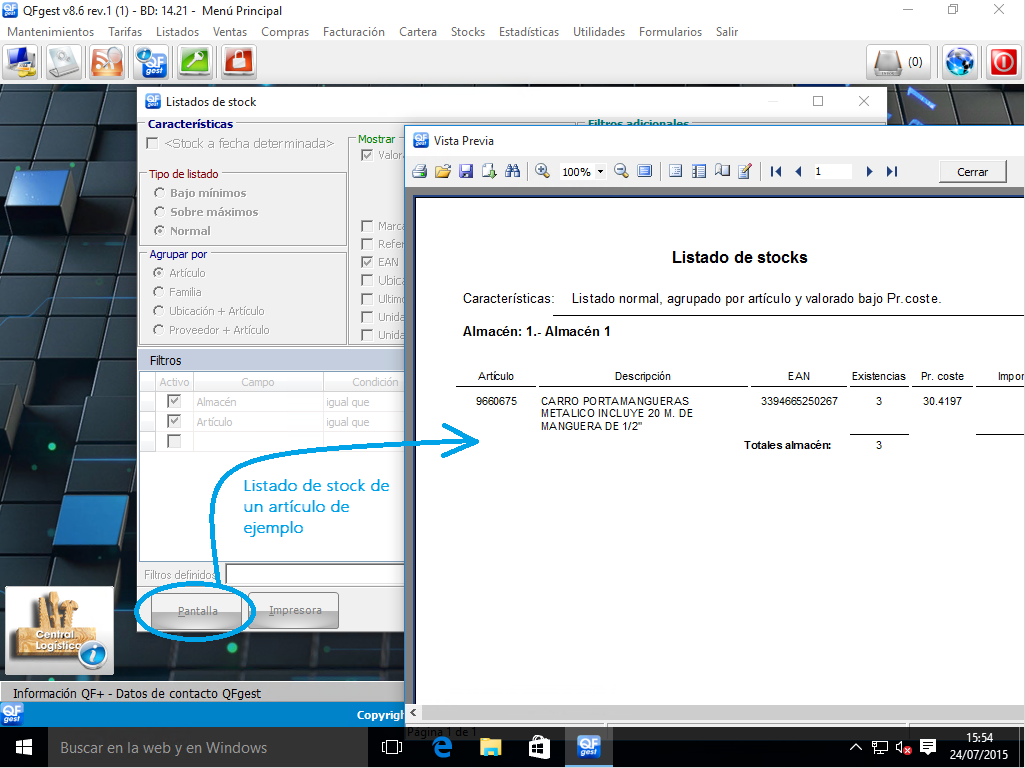The width and height of the screenshot is (1025, 768).
Task: Group by Proveedor + Artículo
Action: tap(158, 329)
